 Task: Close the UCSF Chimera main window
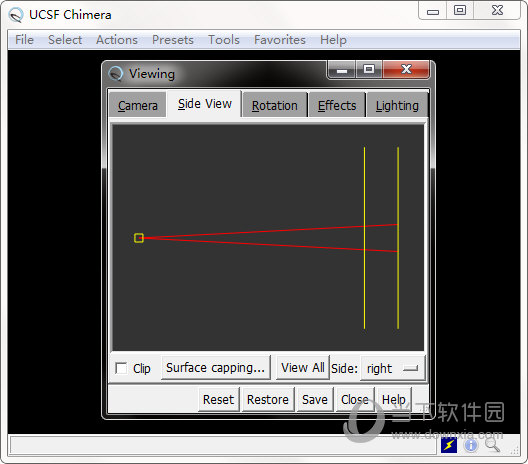click(497, 11)
